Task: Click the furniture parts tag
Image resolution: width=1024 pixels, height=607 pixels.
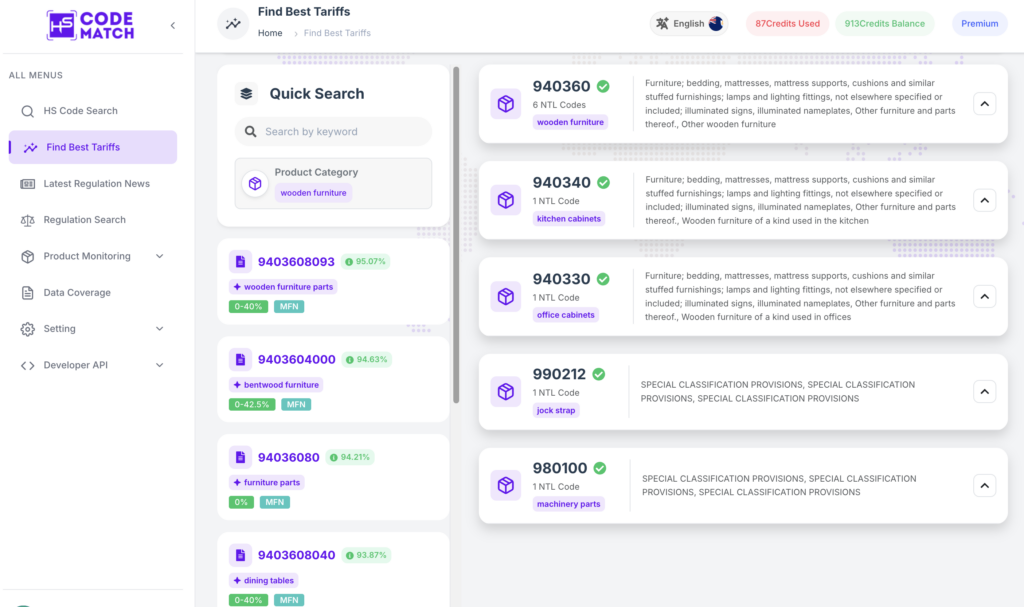Action: pos(266,482)
